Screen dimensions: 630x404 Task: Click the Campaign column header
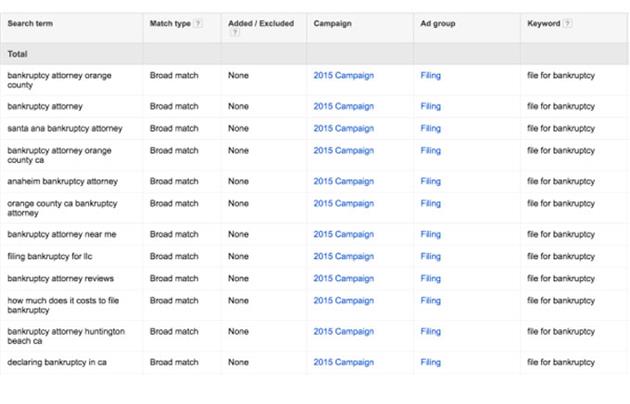click(x=332, y=23)
